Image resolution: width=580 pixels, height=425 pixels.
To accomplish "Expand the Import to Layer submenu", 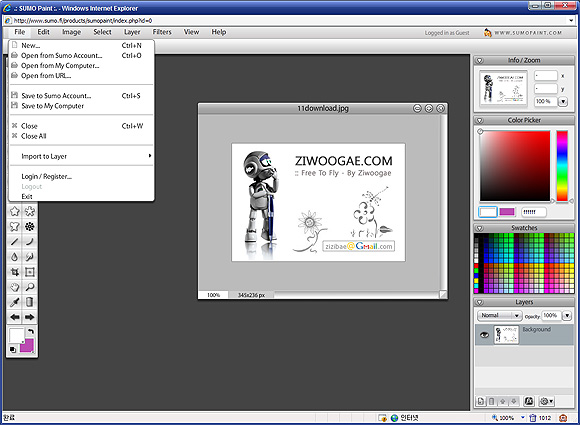I will point(81,156).
